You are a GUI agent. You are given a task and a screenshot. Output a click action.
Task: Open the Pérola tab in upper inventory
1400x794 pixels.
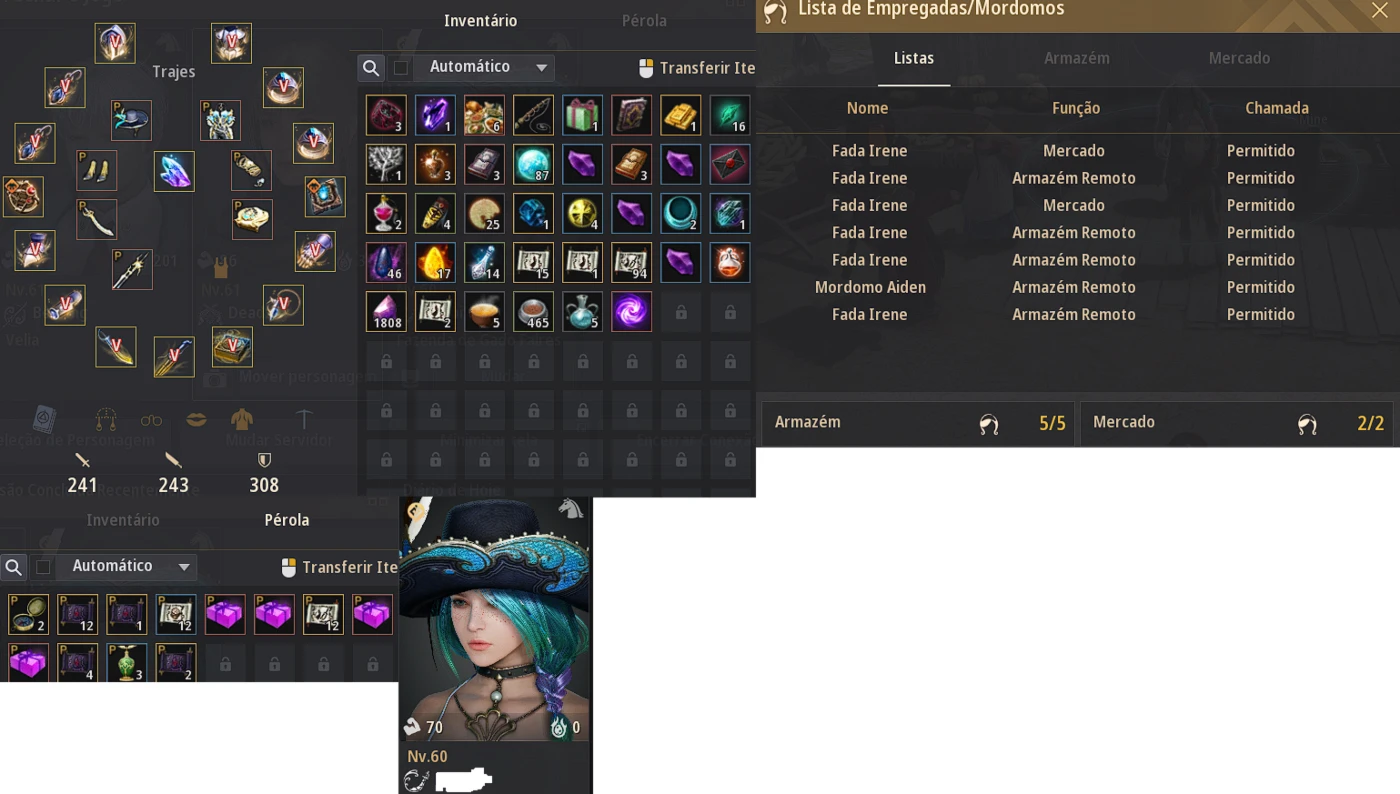coord(644,21)
